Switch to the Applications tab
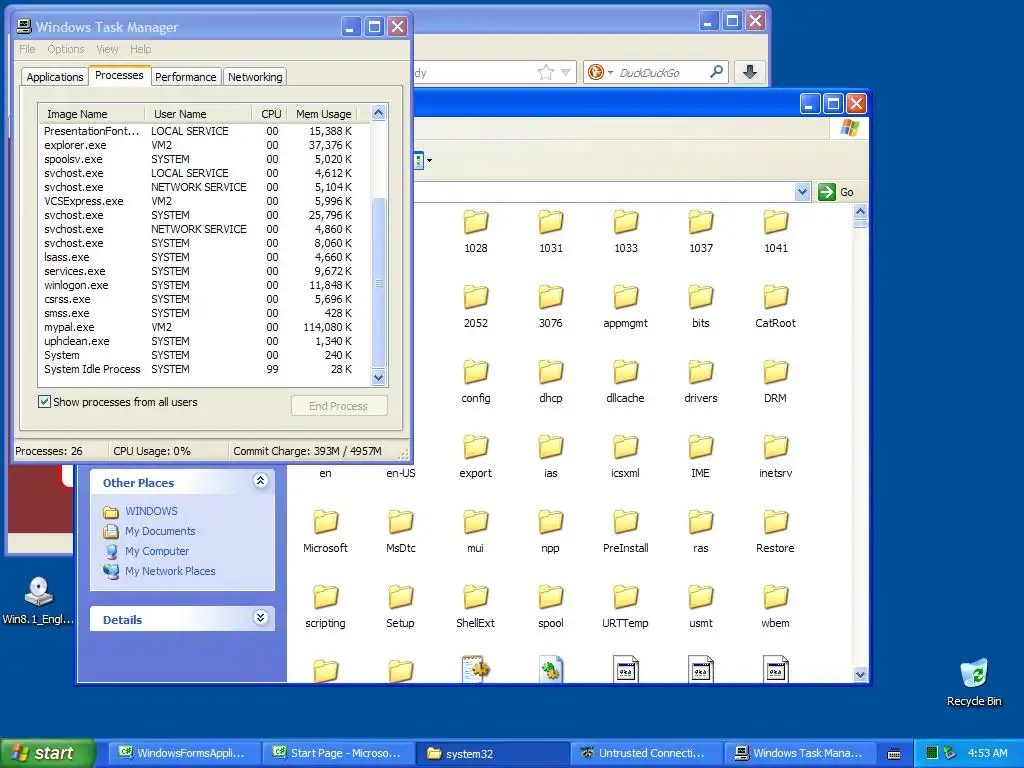The image size is (1024, 768). click(x=55, y=76)
